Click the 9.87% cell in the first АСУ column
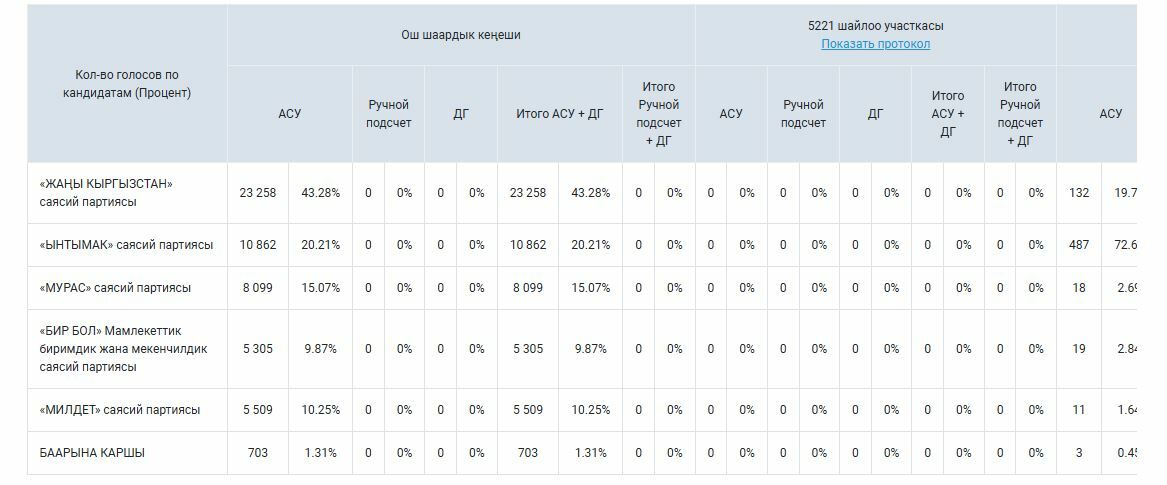 point(321,349)
